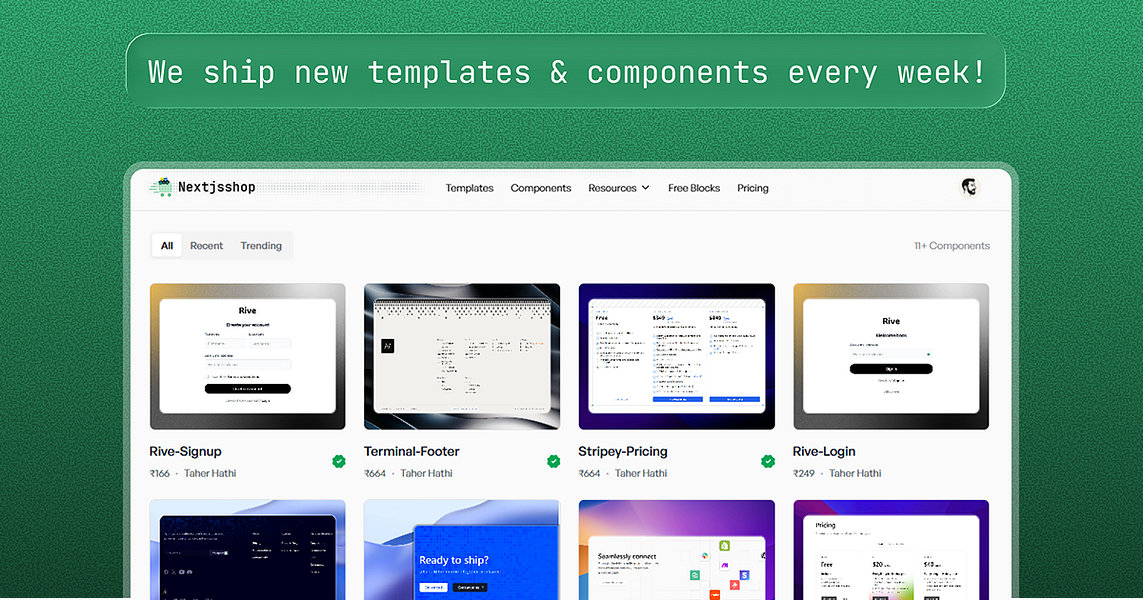Navigate to the Pricing page
This screenshot has height=600, width=1143.
click(x=753, y=188)
